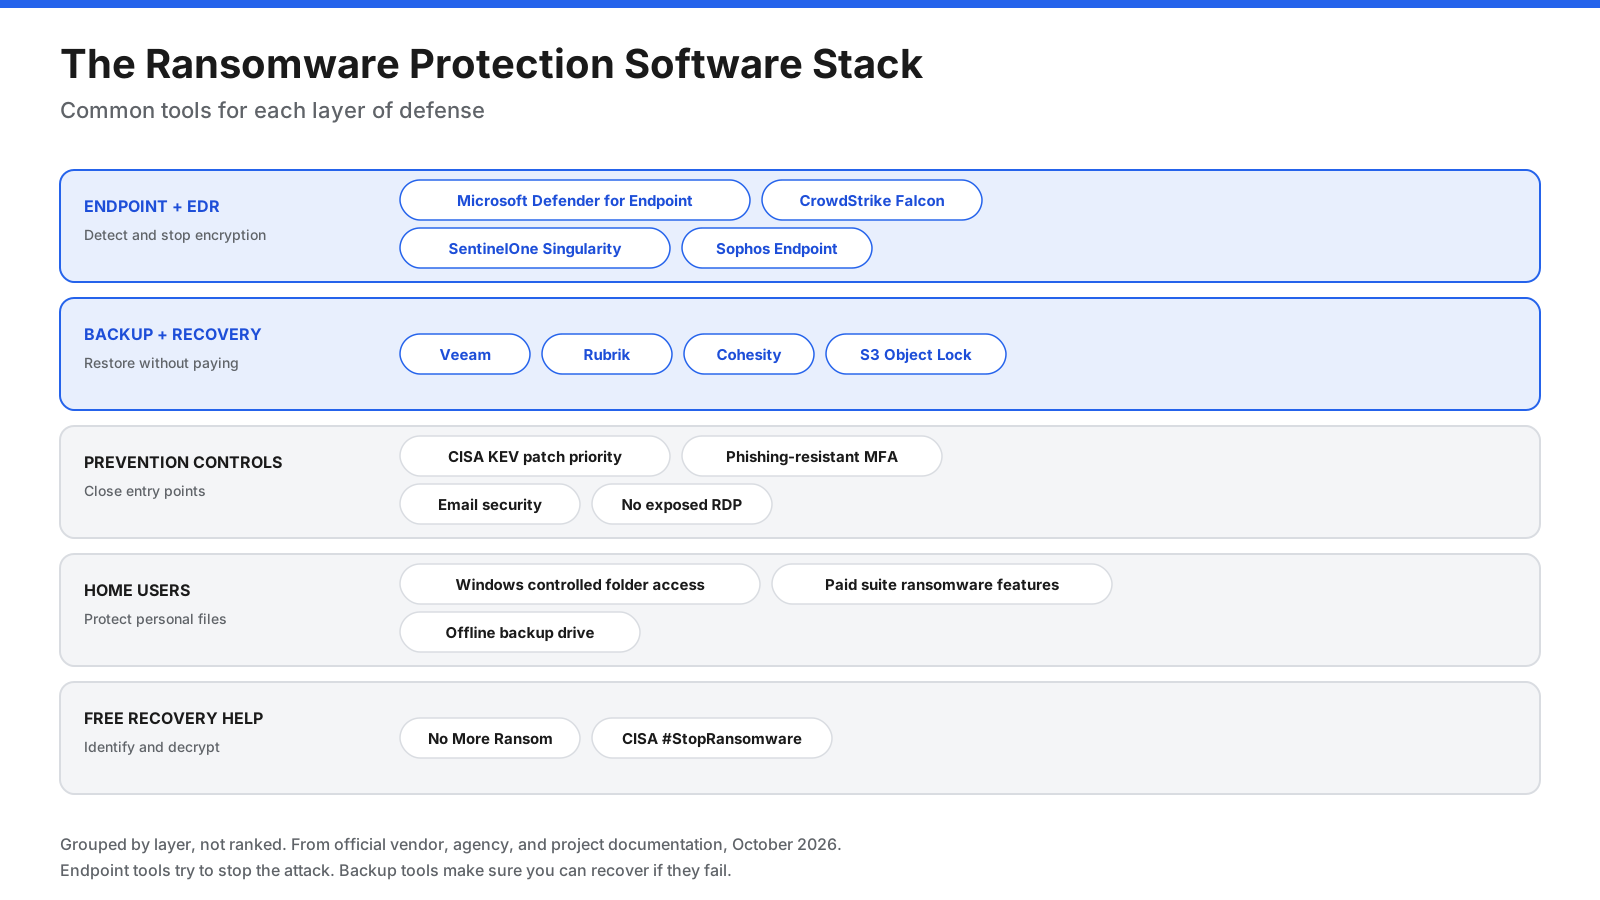This screenshot has width=1600, height=900.
Task: Select the Sophos Endpoint pill
Action: tap(777, 248)
